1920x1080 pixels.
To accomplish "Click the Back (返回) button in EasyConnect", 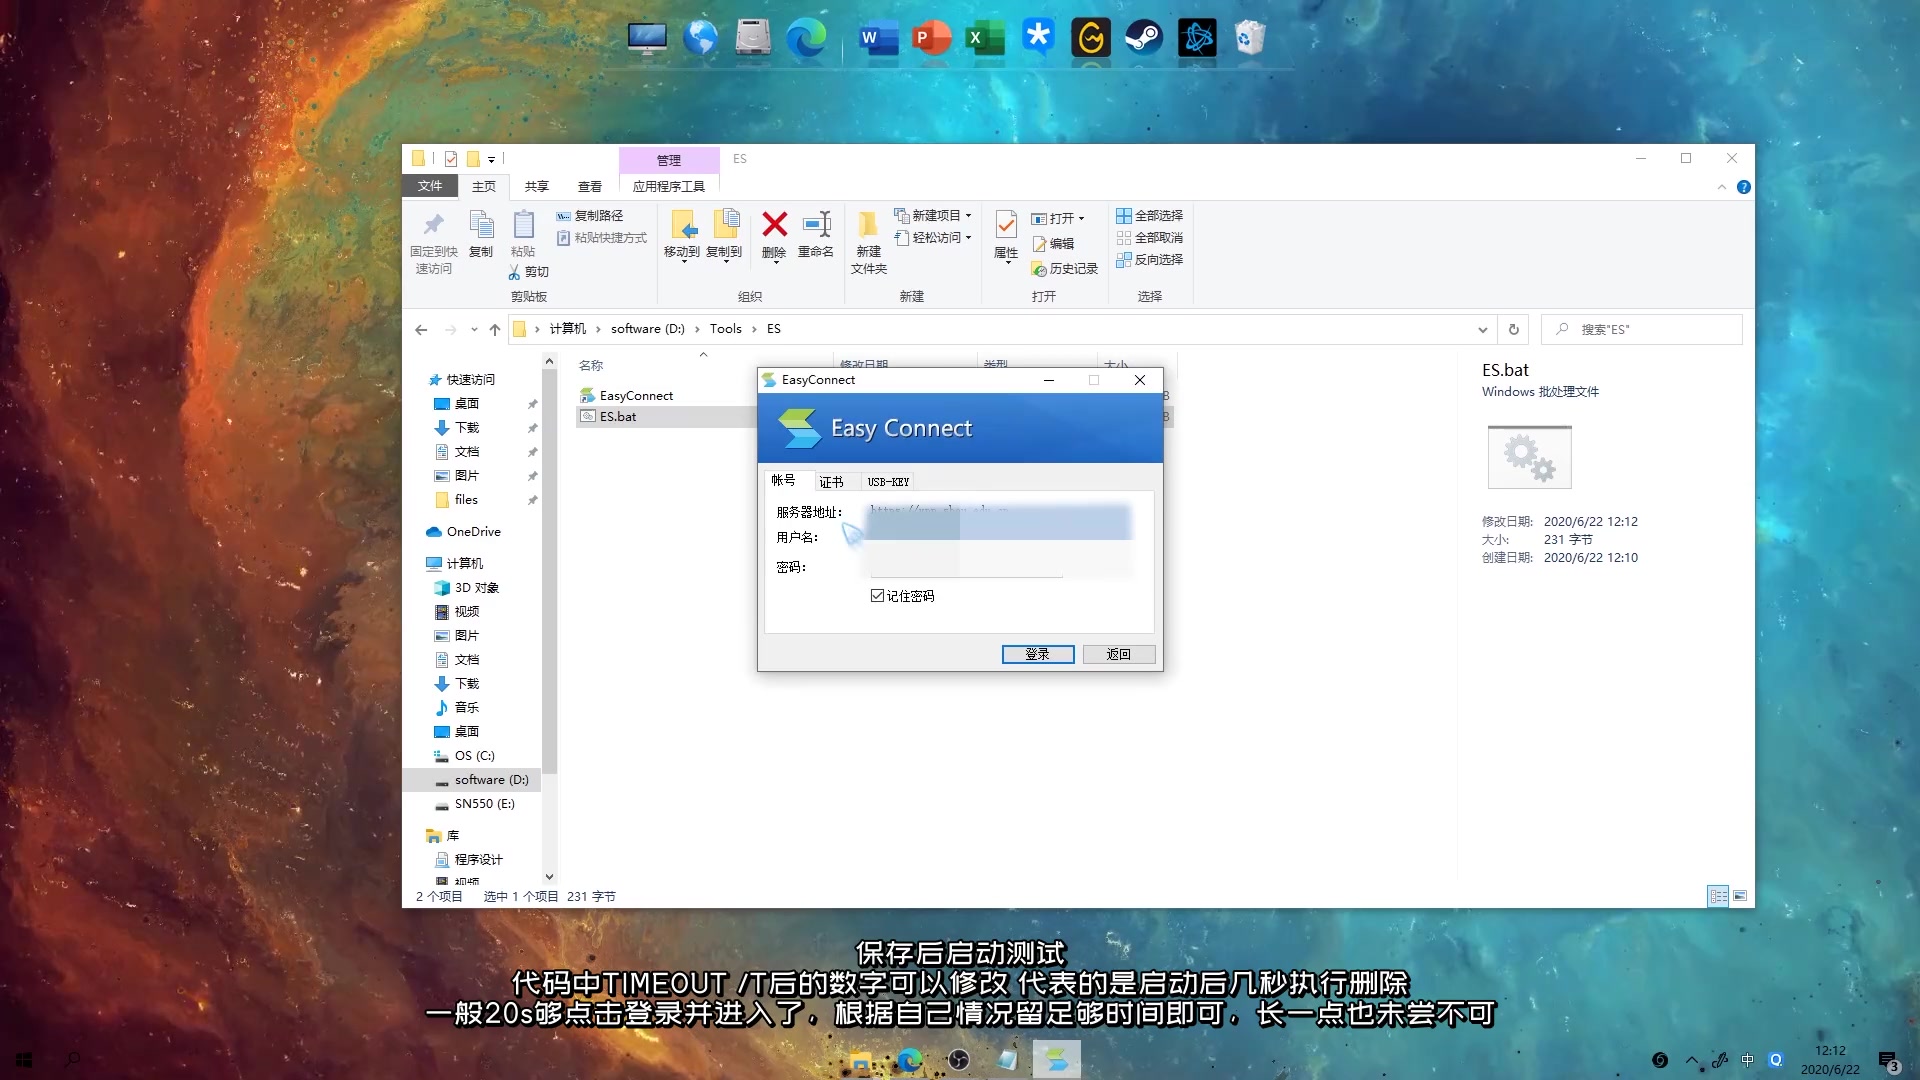I will pyautogui.click(x=1119, y=654).
